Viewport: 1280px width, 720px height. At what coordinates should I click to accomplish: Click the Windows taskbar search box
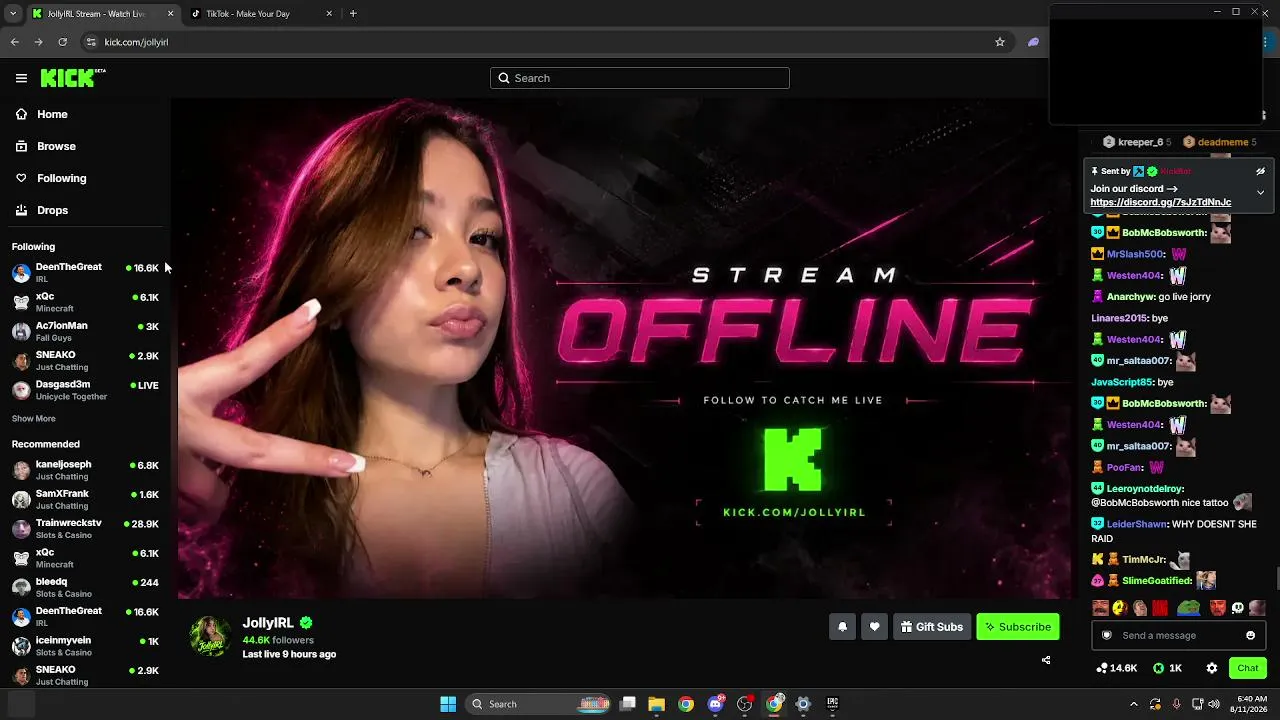coord(540,704)
